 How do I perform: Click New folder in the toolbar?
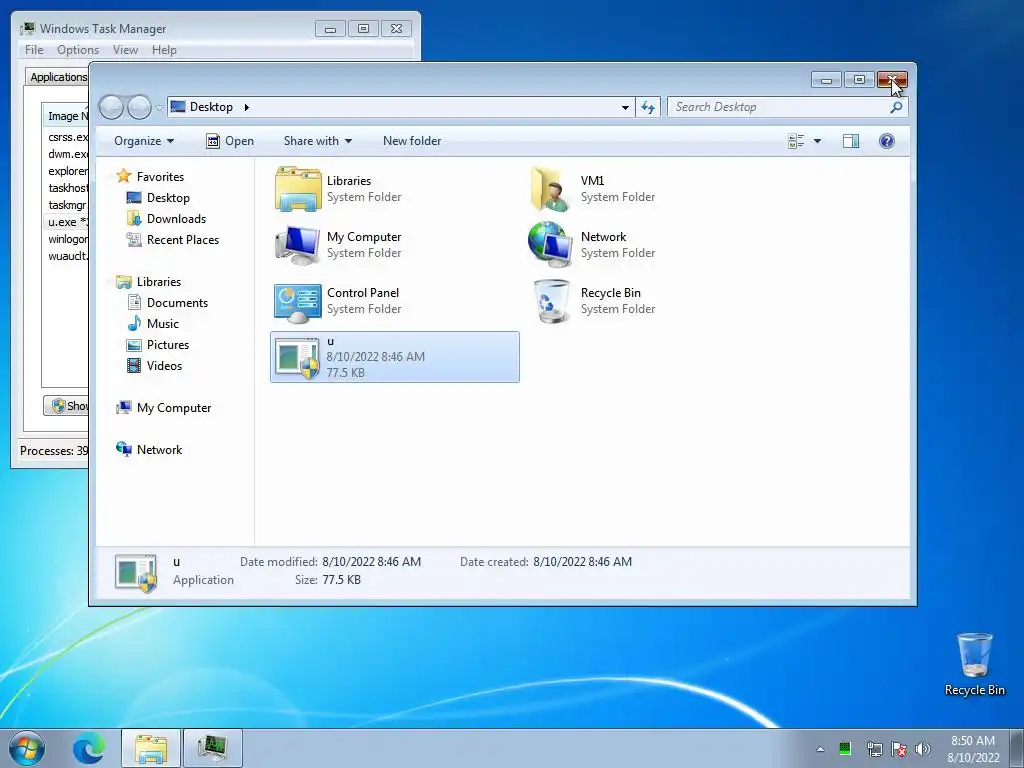point(411,141)
